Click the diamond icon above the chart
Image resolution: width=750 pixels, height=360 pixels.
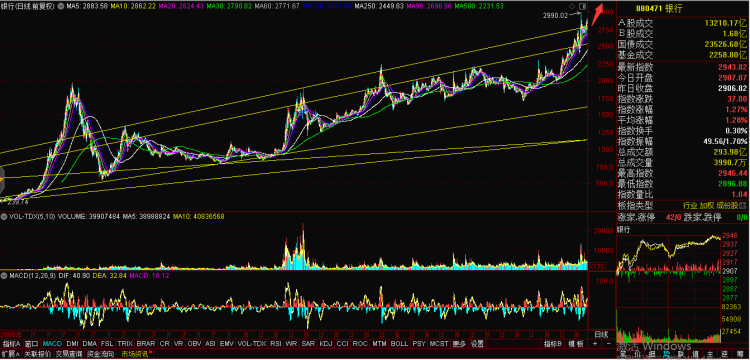(572, 6)
